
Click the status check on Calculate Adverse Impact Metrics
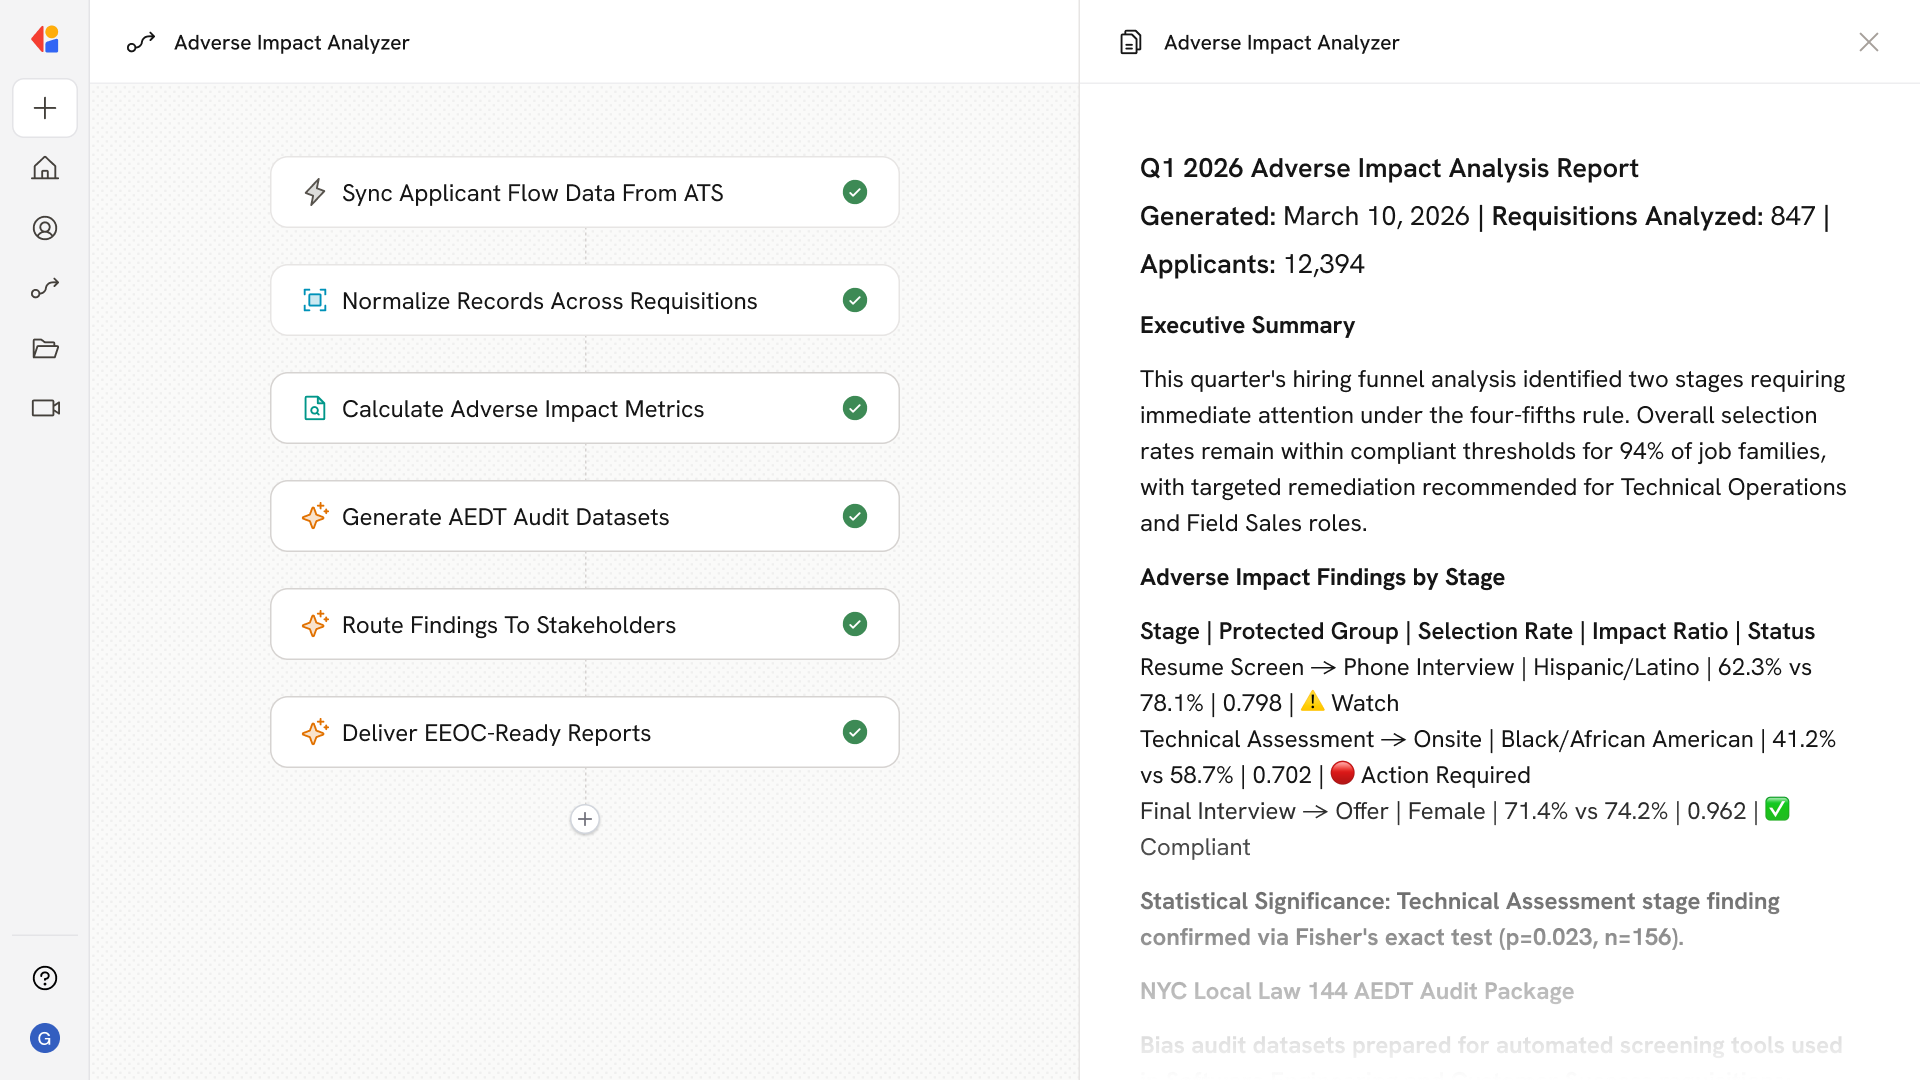pyautogui.click(x=855, y=408)
